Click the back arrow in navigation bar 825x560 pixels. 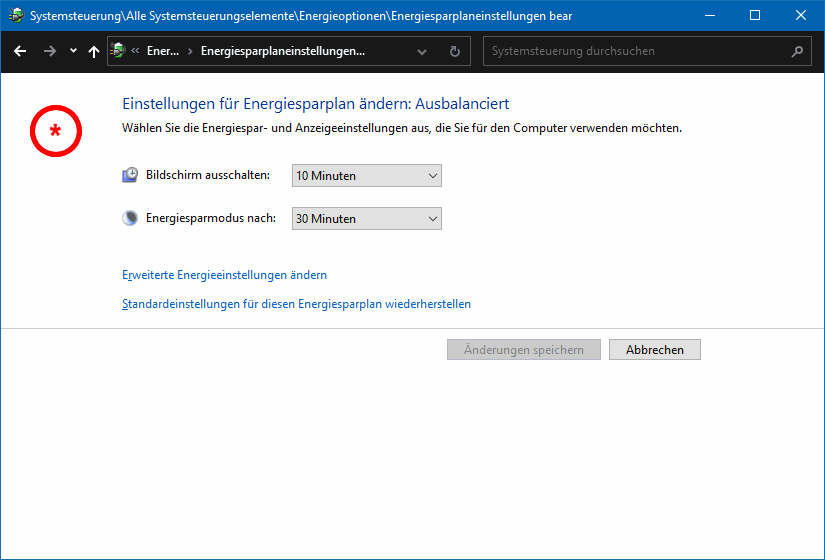tap(20, 51)
